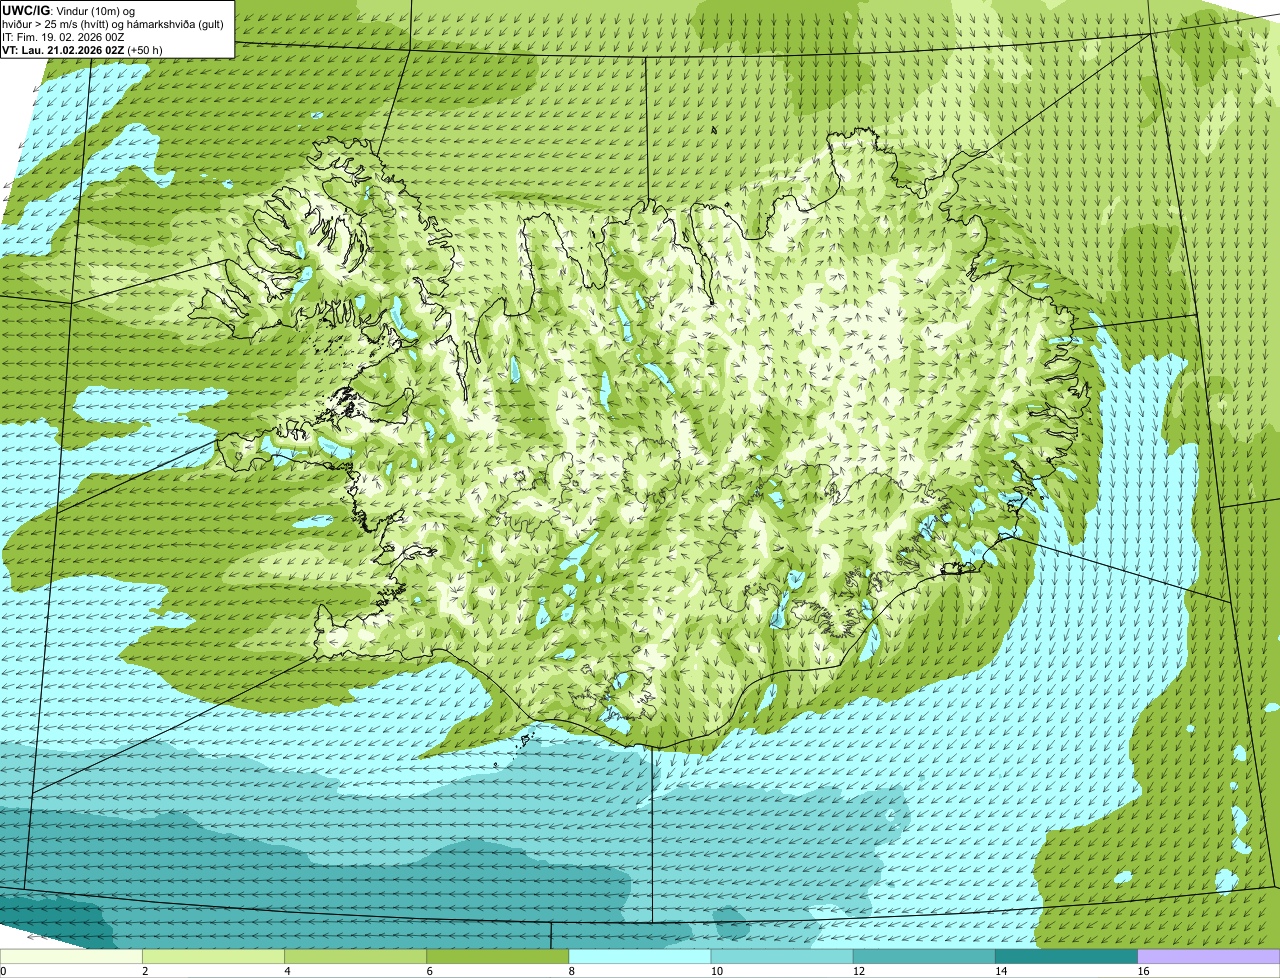Click the 2–4 m/s light green legend swatch

click(x=214, y=956)
